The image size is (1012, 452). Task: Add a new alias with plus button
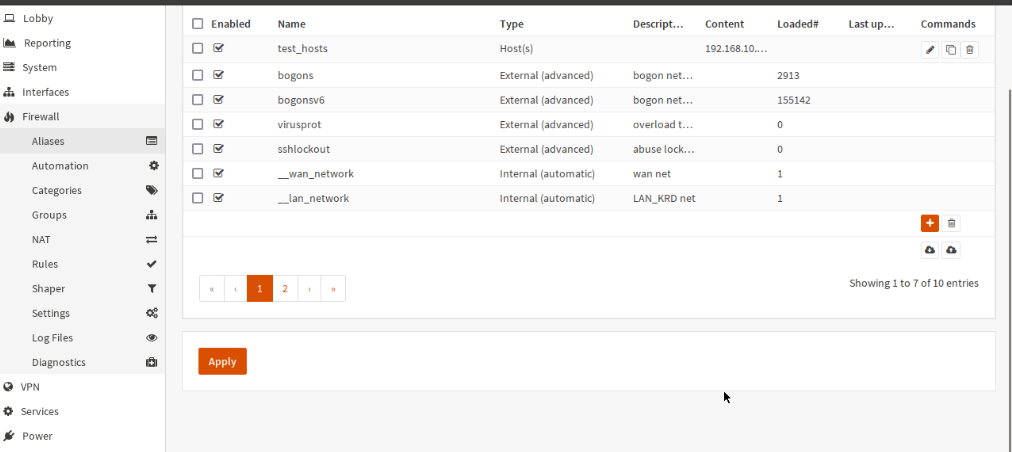click(930, 224)
